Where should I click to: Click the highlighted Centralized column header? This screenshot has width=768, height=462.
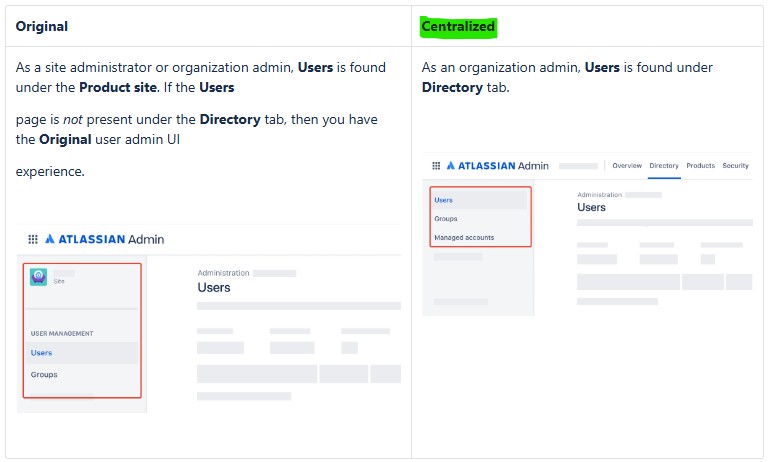coord(458,26)
